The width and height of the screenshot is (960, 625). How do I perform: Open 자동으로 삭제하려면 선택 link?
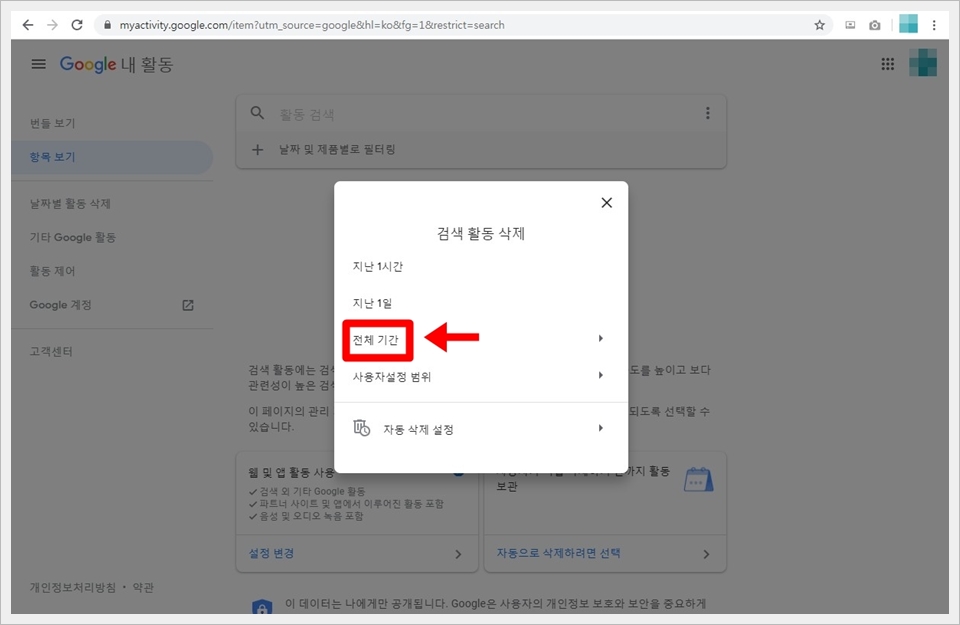coord(558,553)
